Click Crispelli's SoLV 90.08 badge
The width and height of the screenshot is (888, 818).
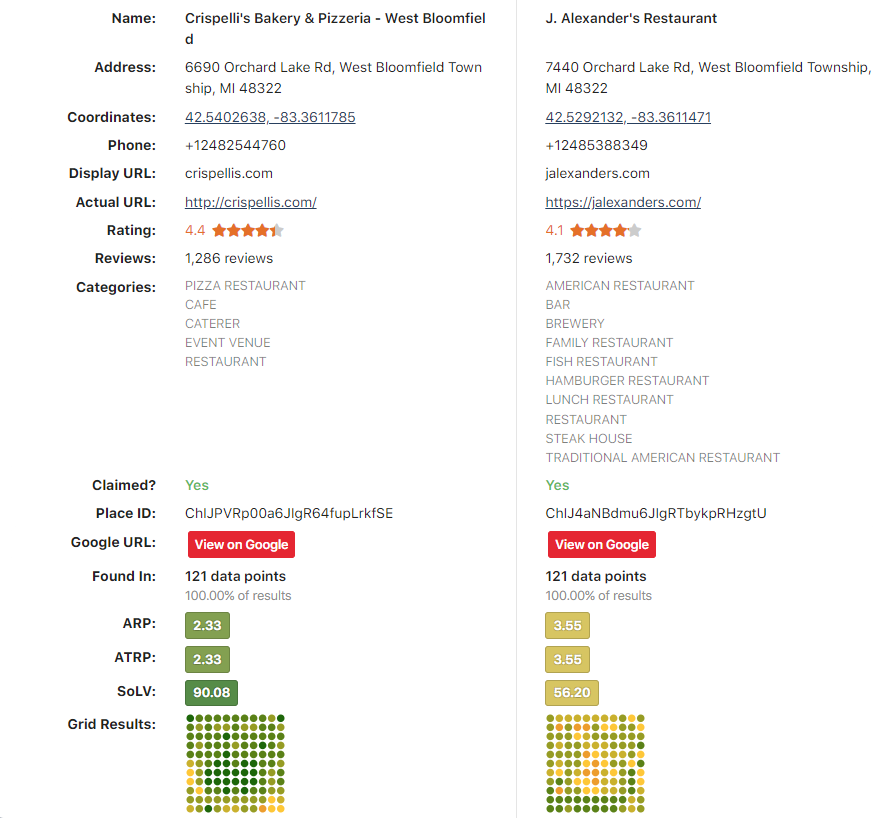(211, 693)
